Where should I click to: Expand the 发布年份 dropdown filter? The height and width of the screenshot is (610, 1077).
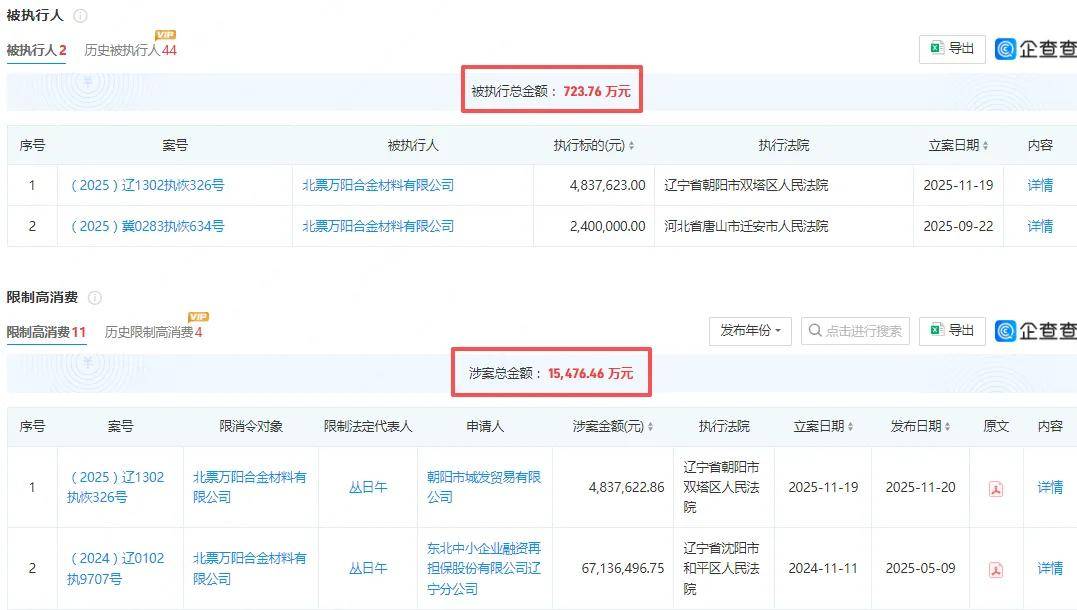click(x=751, y=331)
